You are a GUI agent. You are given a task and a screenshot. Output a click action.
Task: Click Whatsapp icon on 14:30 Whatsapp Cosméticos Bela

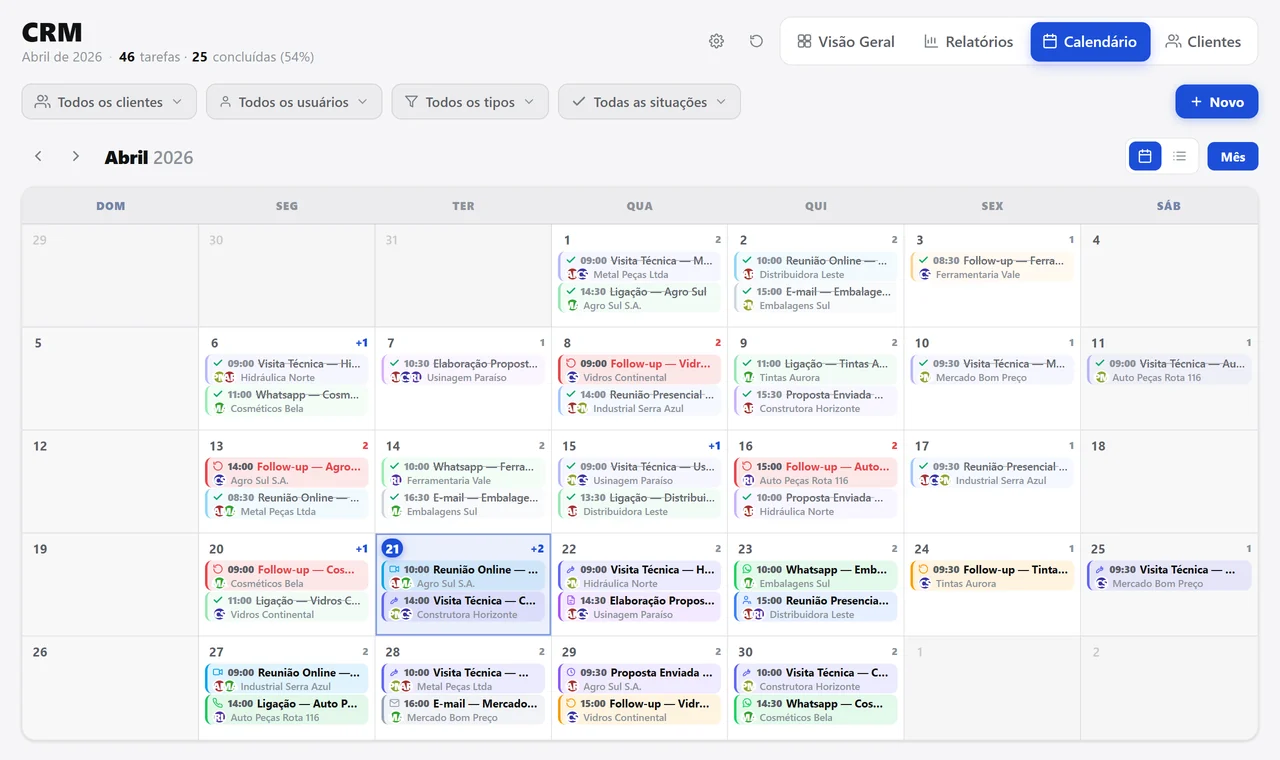coord(747,704)
